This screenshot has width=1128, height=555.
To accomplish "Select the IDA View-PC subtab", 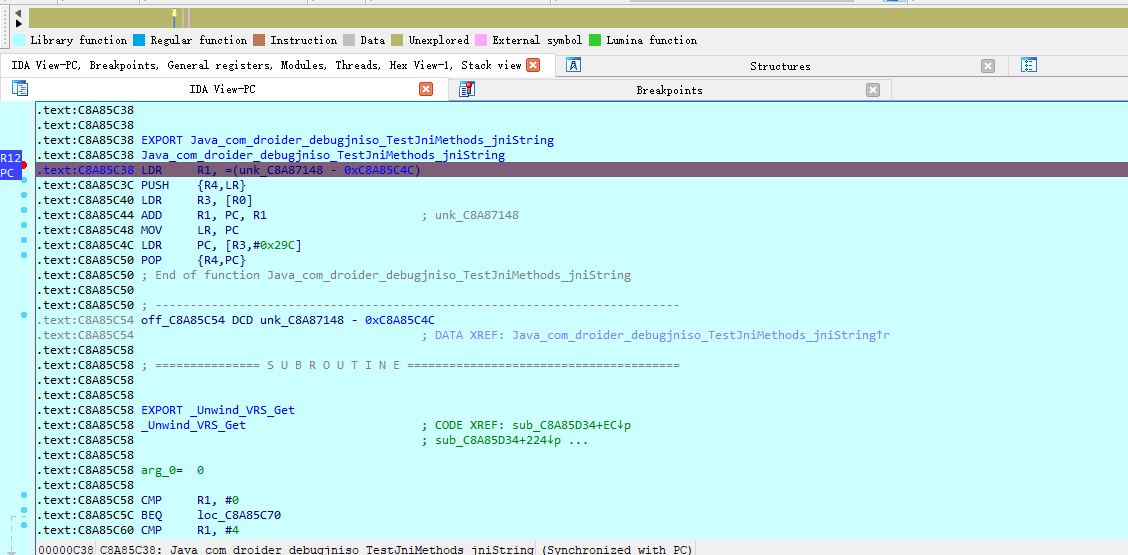I will tap(222, 89).
